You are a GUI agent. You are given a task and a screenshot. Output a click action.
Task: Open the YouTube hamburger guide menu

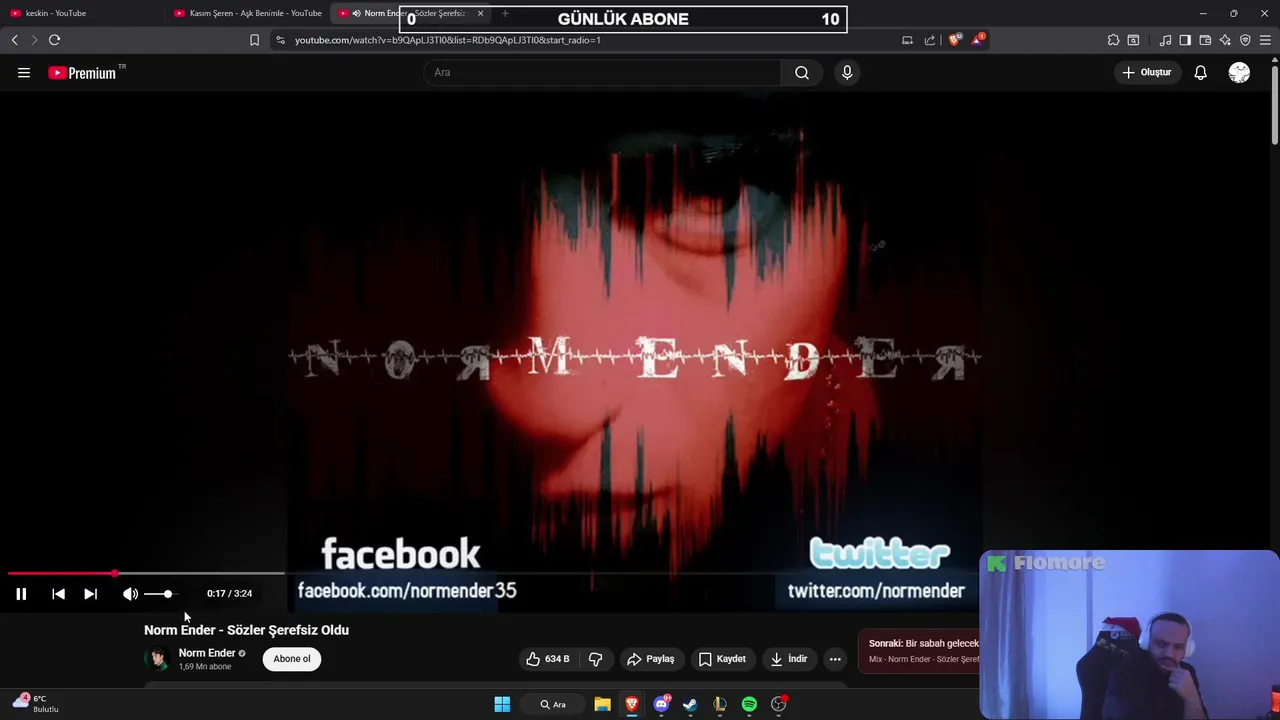[x=24, y=72]
